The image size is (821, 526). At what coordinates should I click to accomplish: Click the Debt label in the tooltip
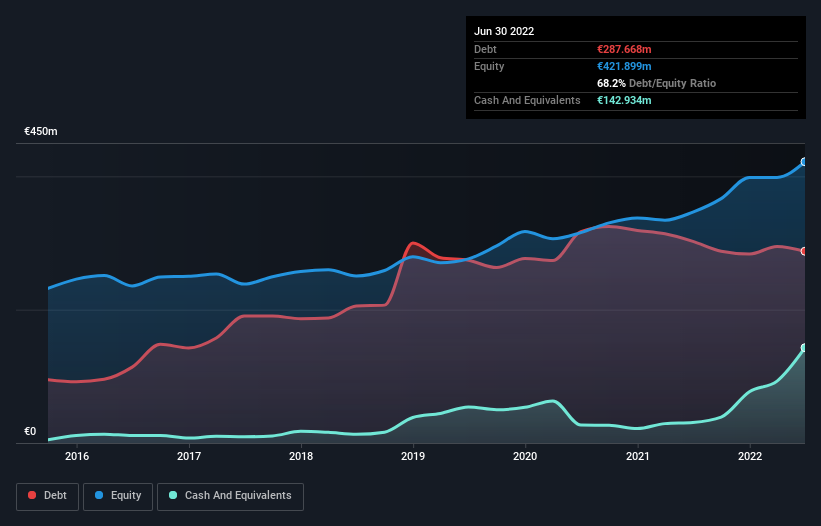[485, 49]
